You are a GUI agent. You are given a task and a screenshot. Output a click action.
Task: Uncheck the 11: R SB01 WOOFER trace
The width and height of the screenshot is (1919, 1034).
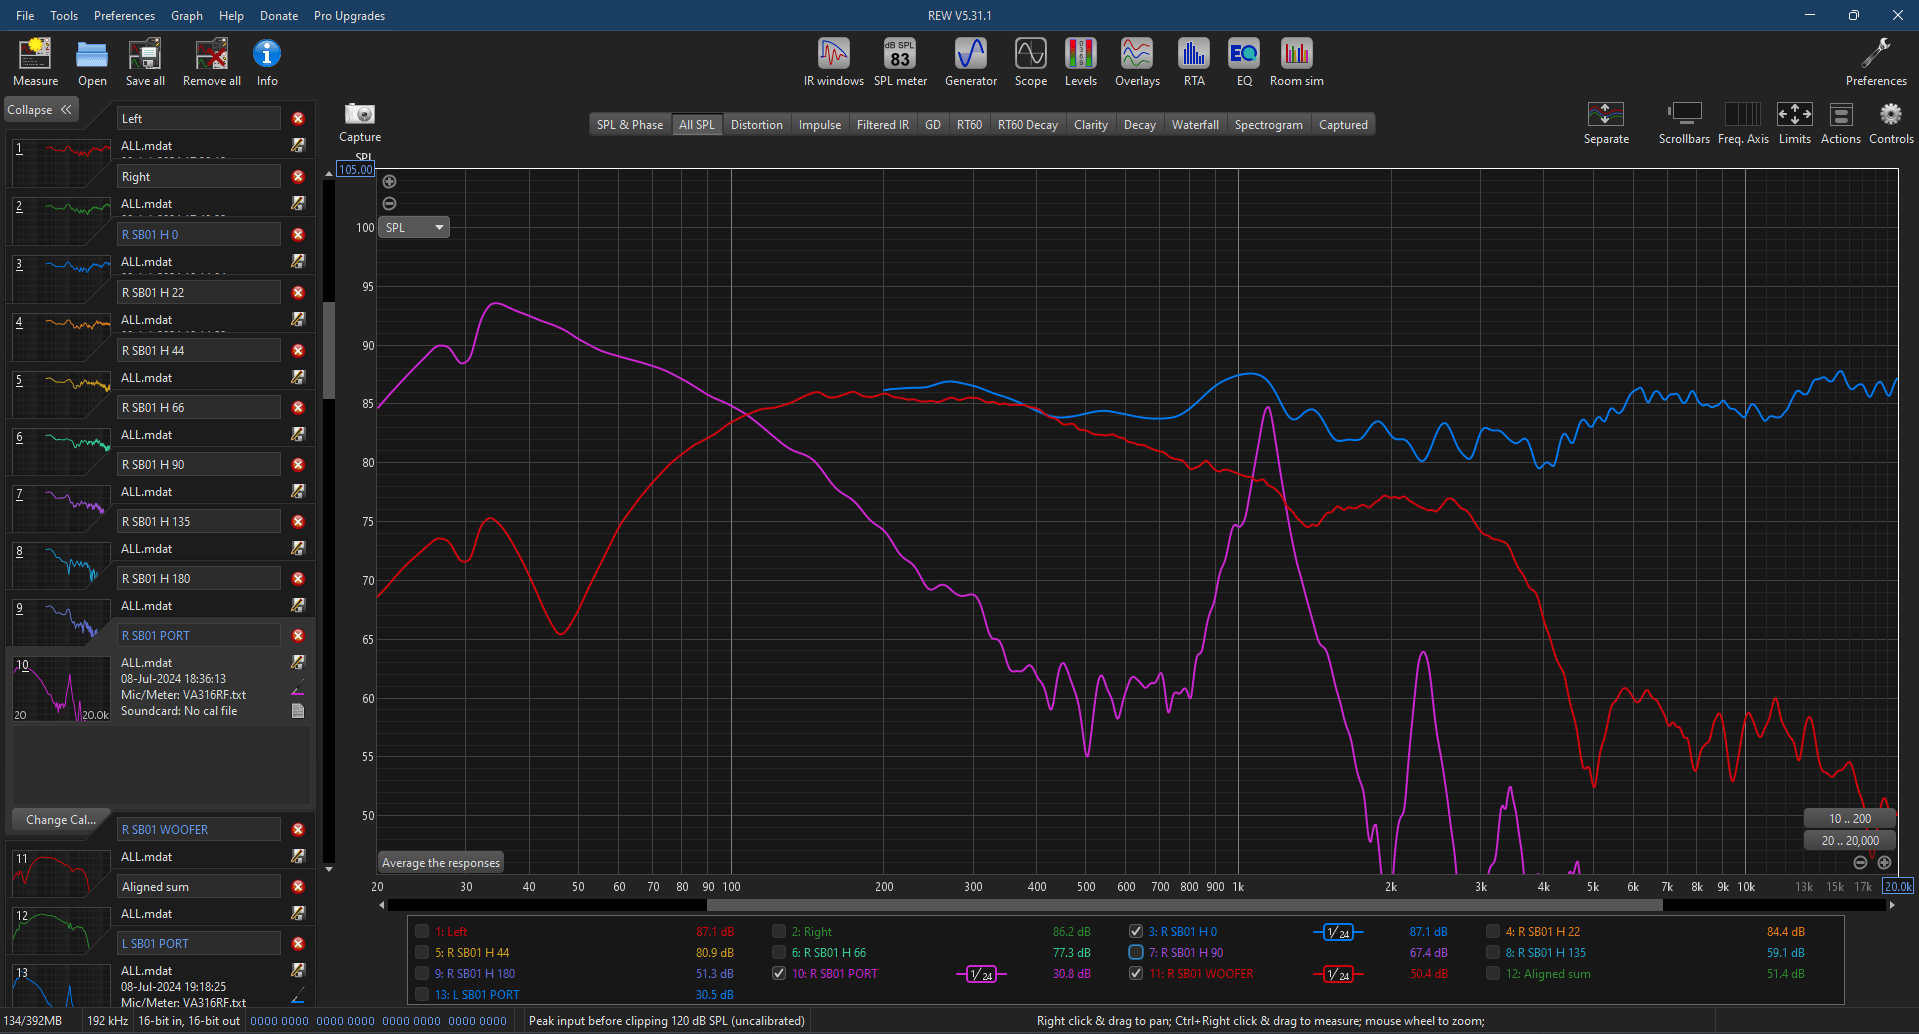pyautogui.click(x=1136, y=973)
